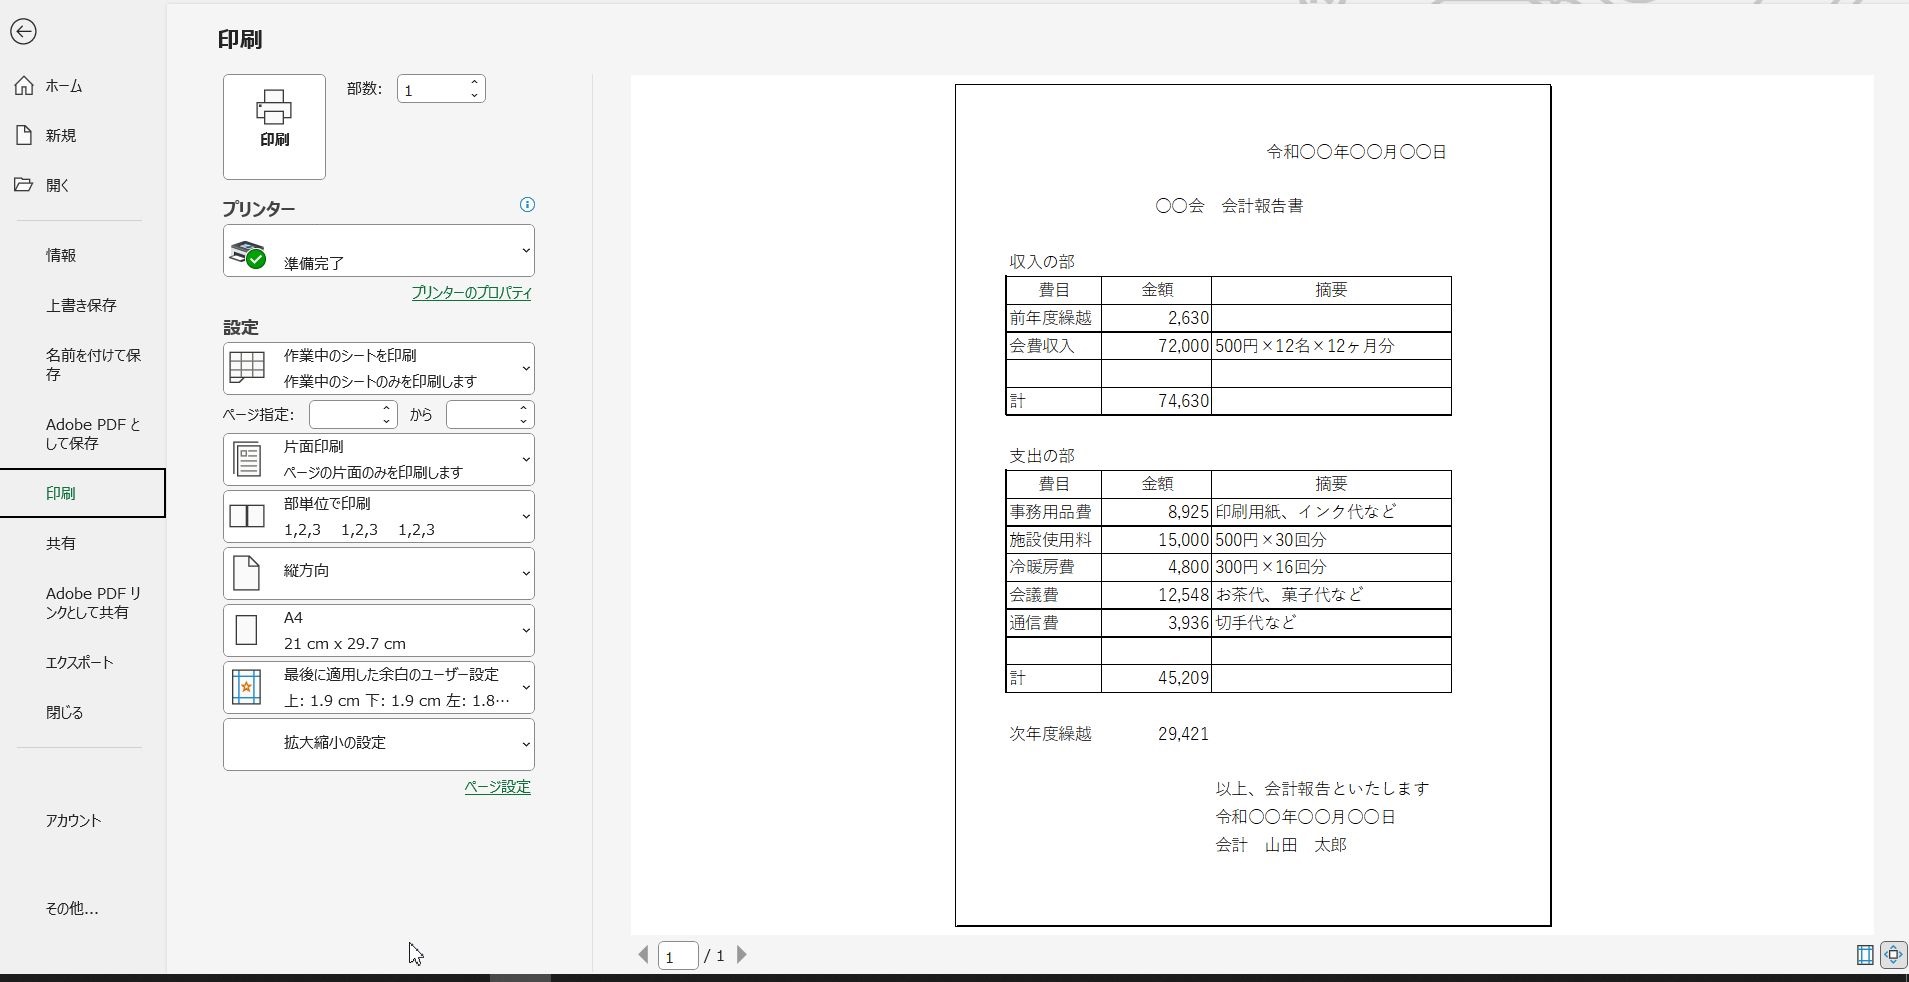Click the プリンターのプロパティ link

tap(471, 293)
